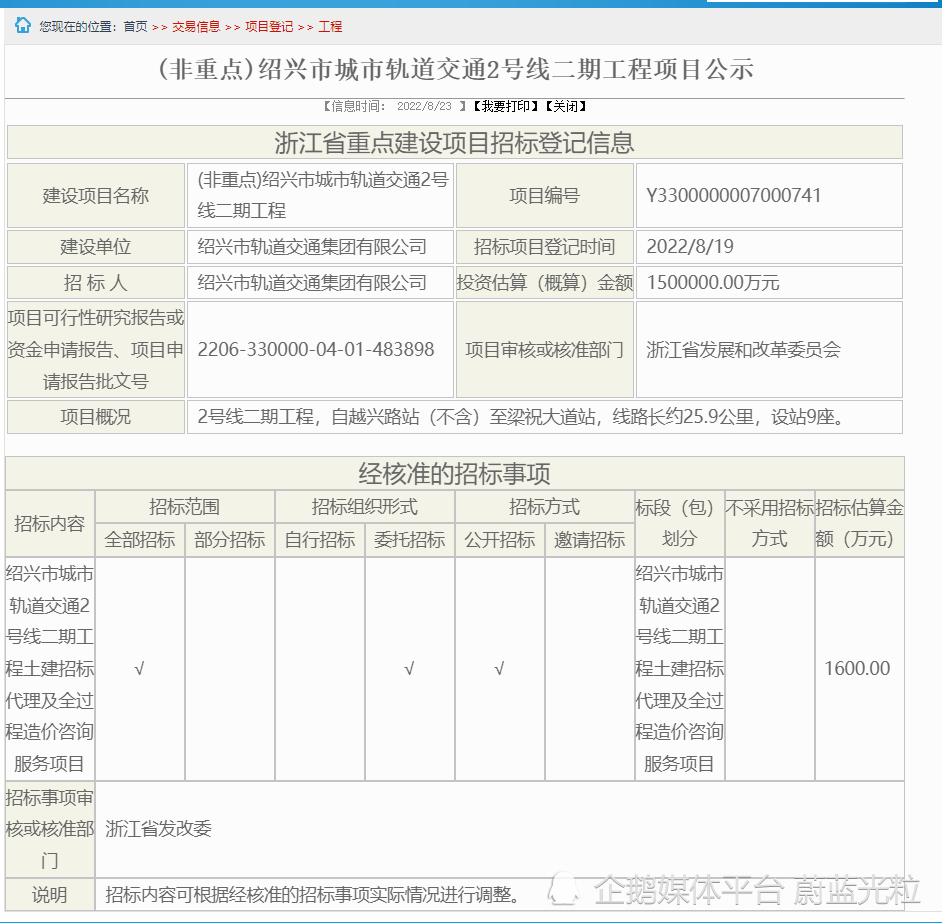Open 项目登记 breadcrumb link

[269, 26]
